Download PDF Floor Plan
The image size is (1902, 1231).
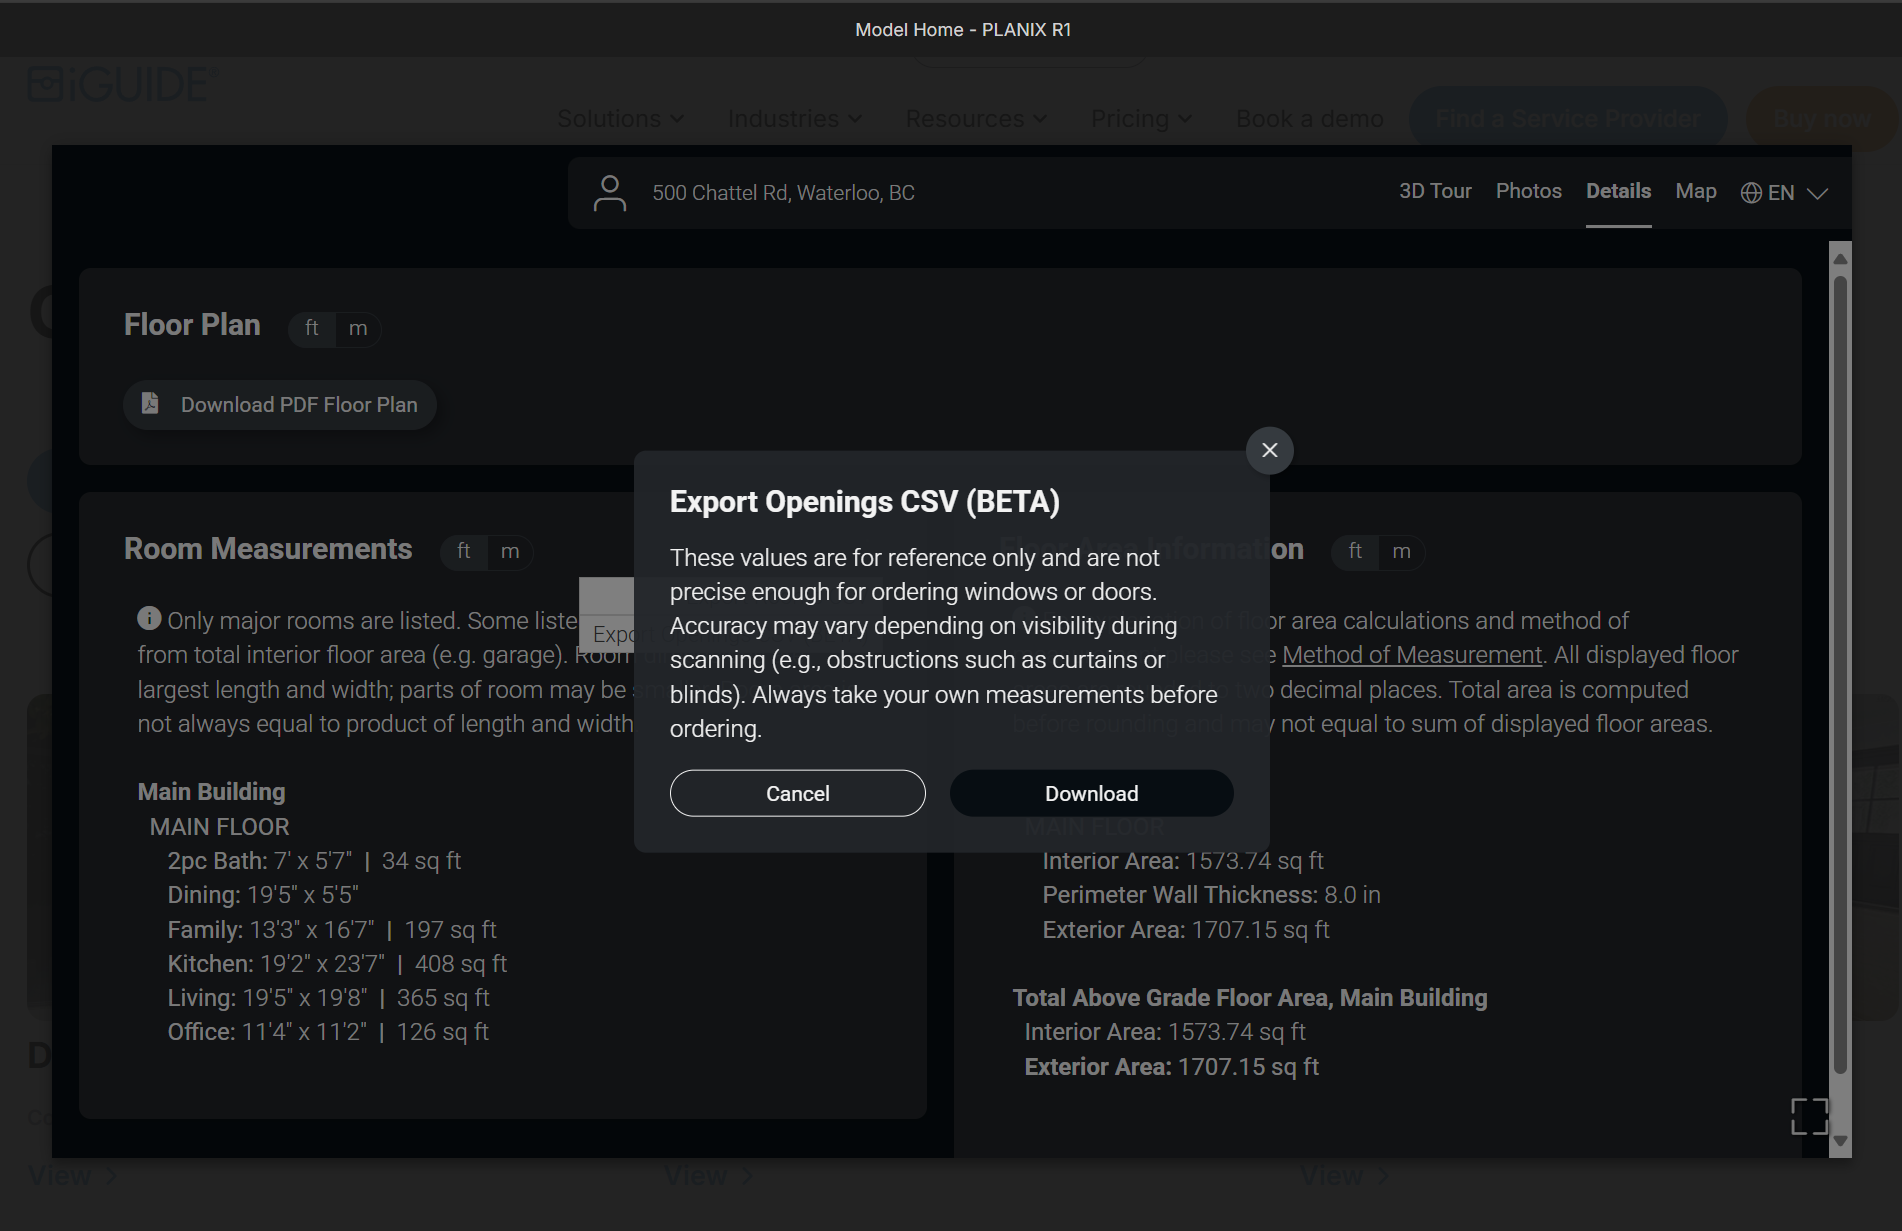tap(280, 405)
